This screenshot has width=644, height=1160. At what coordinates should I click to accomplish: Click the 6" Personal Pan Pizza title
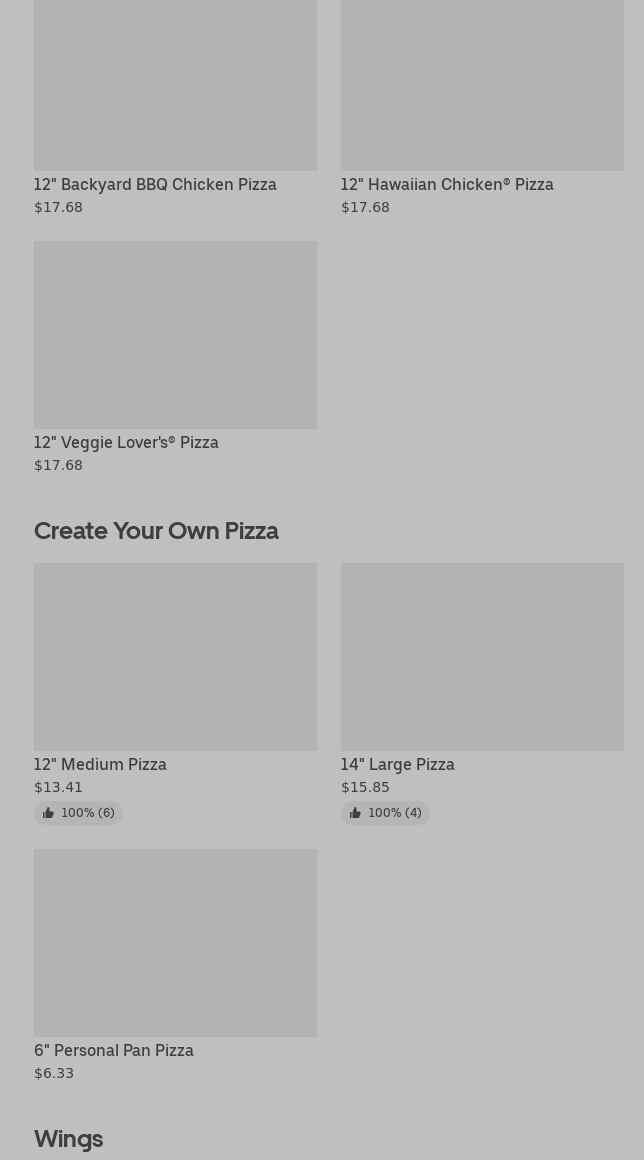(x=114, y=1050)
